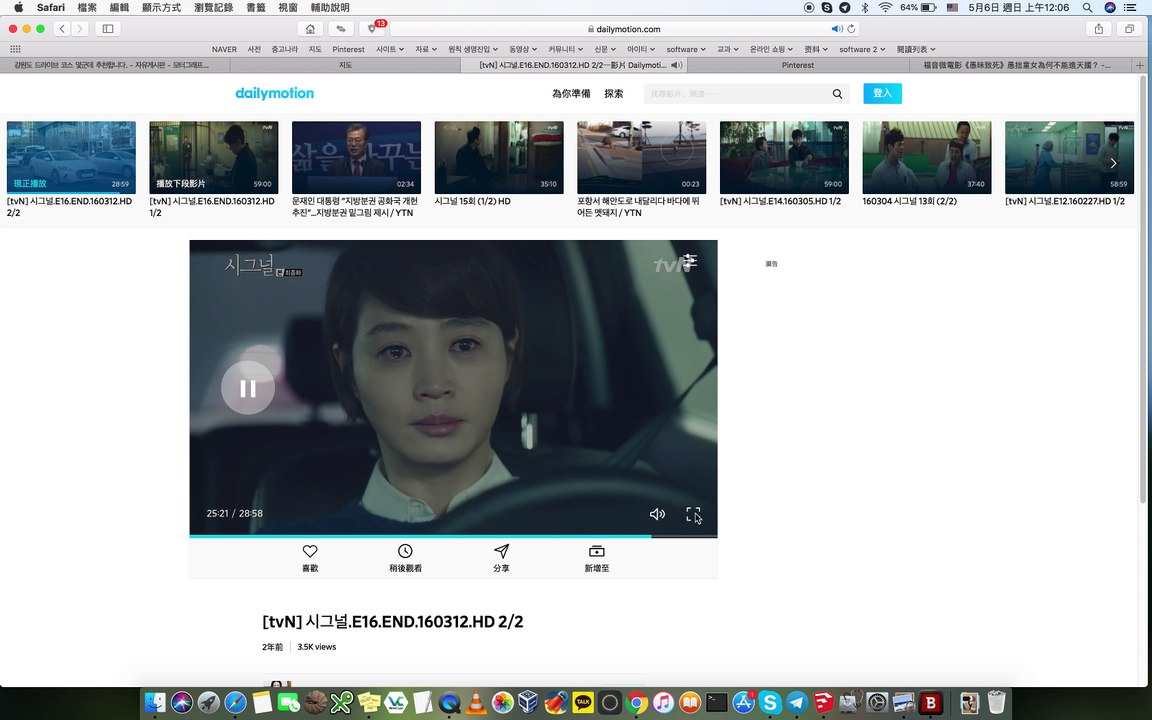This screenshot has width=1152, height=720.
Task: Open thumbnail for 시그널.E16.END 1/2 next video
Action: coord(214,157)
